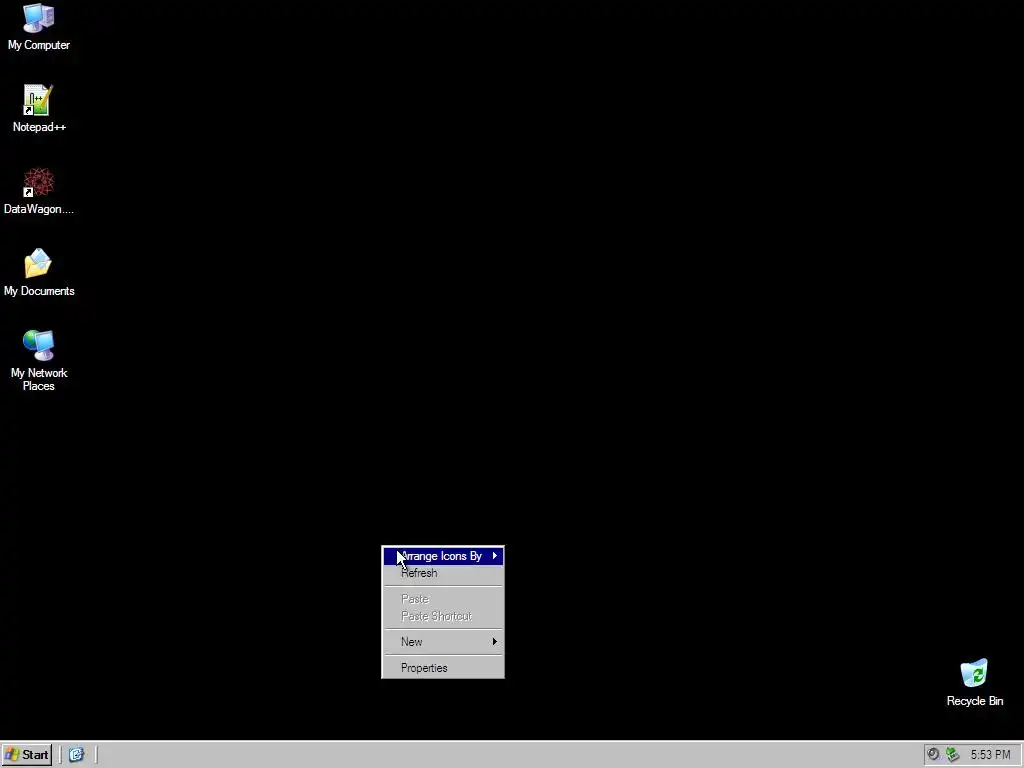
Task: Open the New submenu
Action: [x=443, y=641]
